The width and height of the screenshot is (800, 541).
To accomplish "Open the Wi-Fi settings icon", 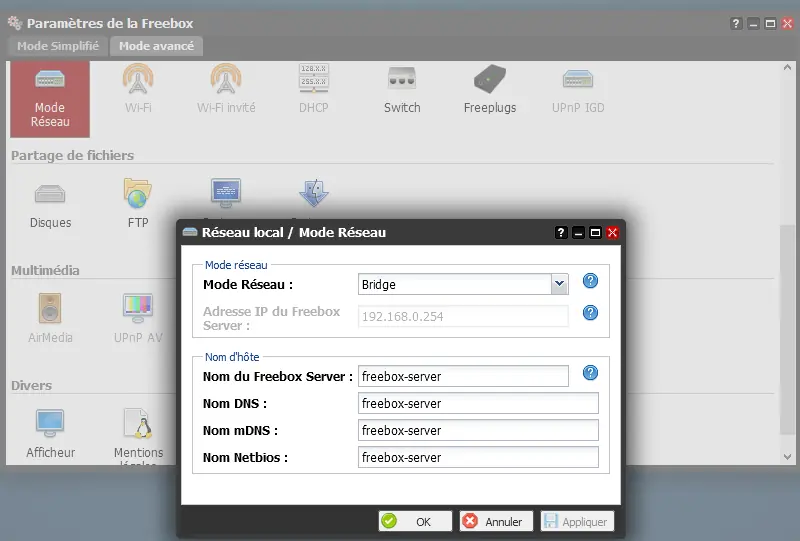I will tap(138, 88).
